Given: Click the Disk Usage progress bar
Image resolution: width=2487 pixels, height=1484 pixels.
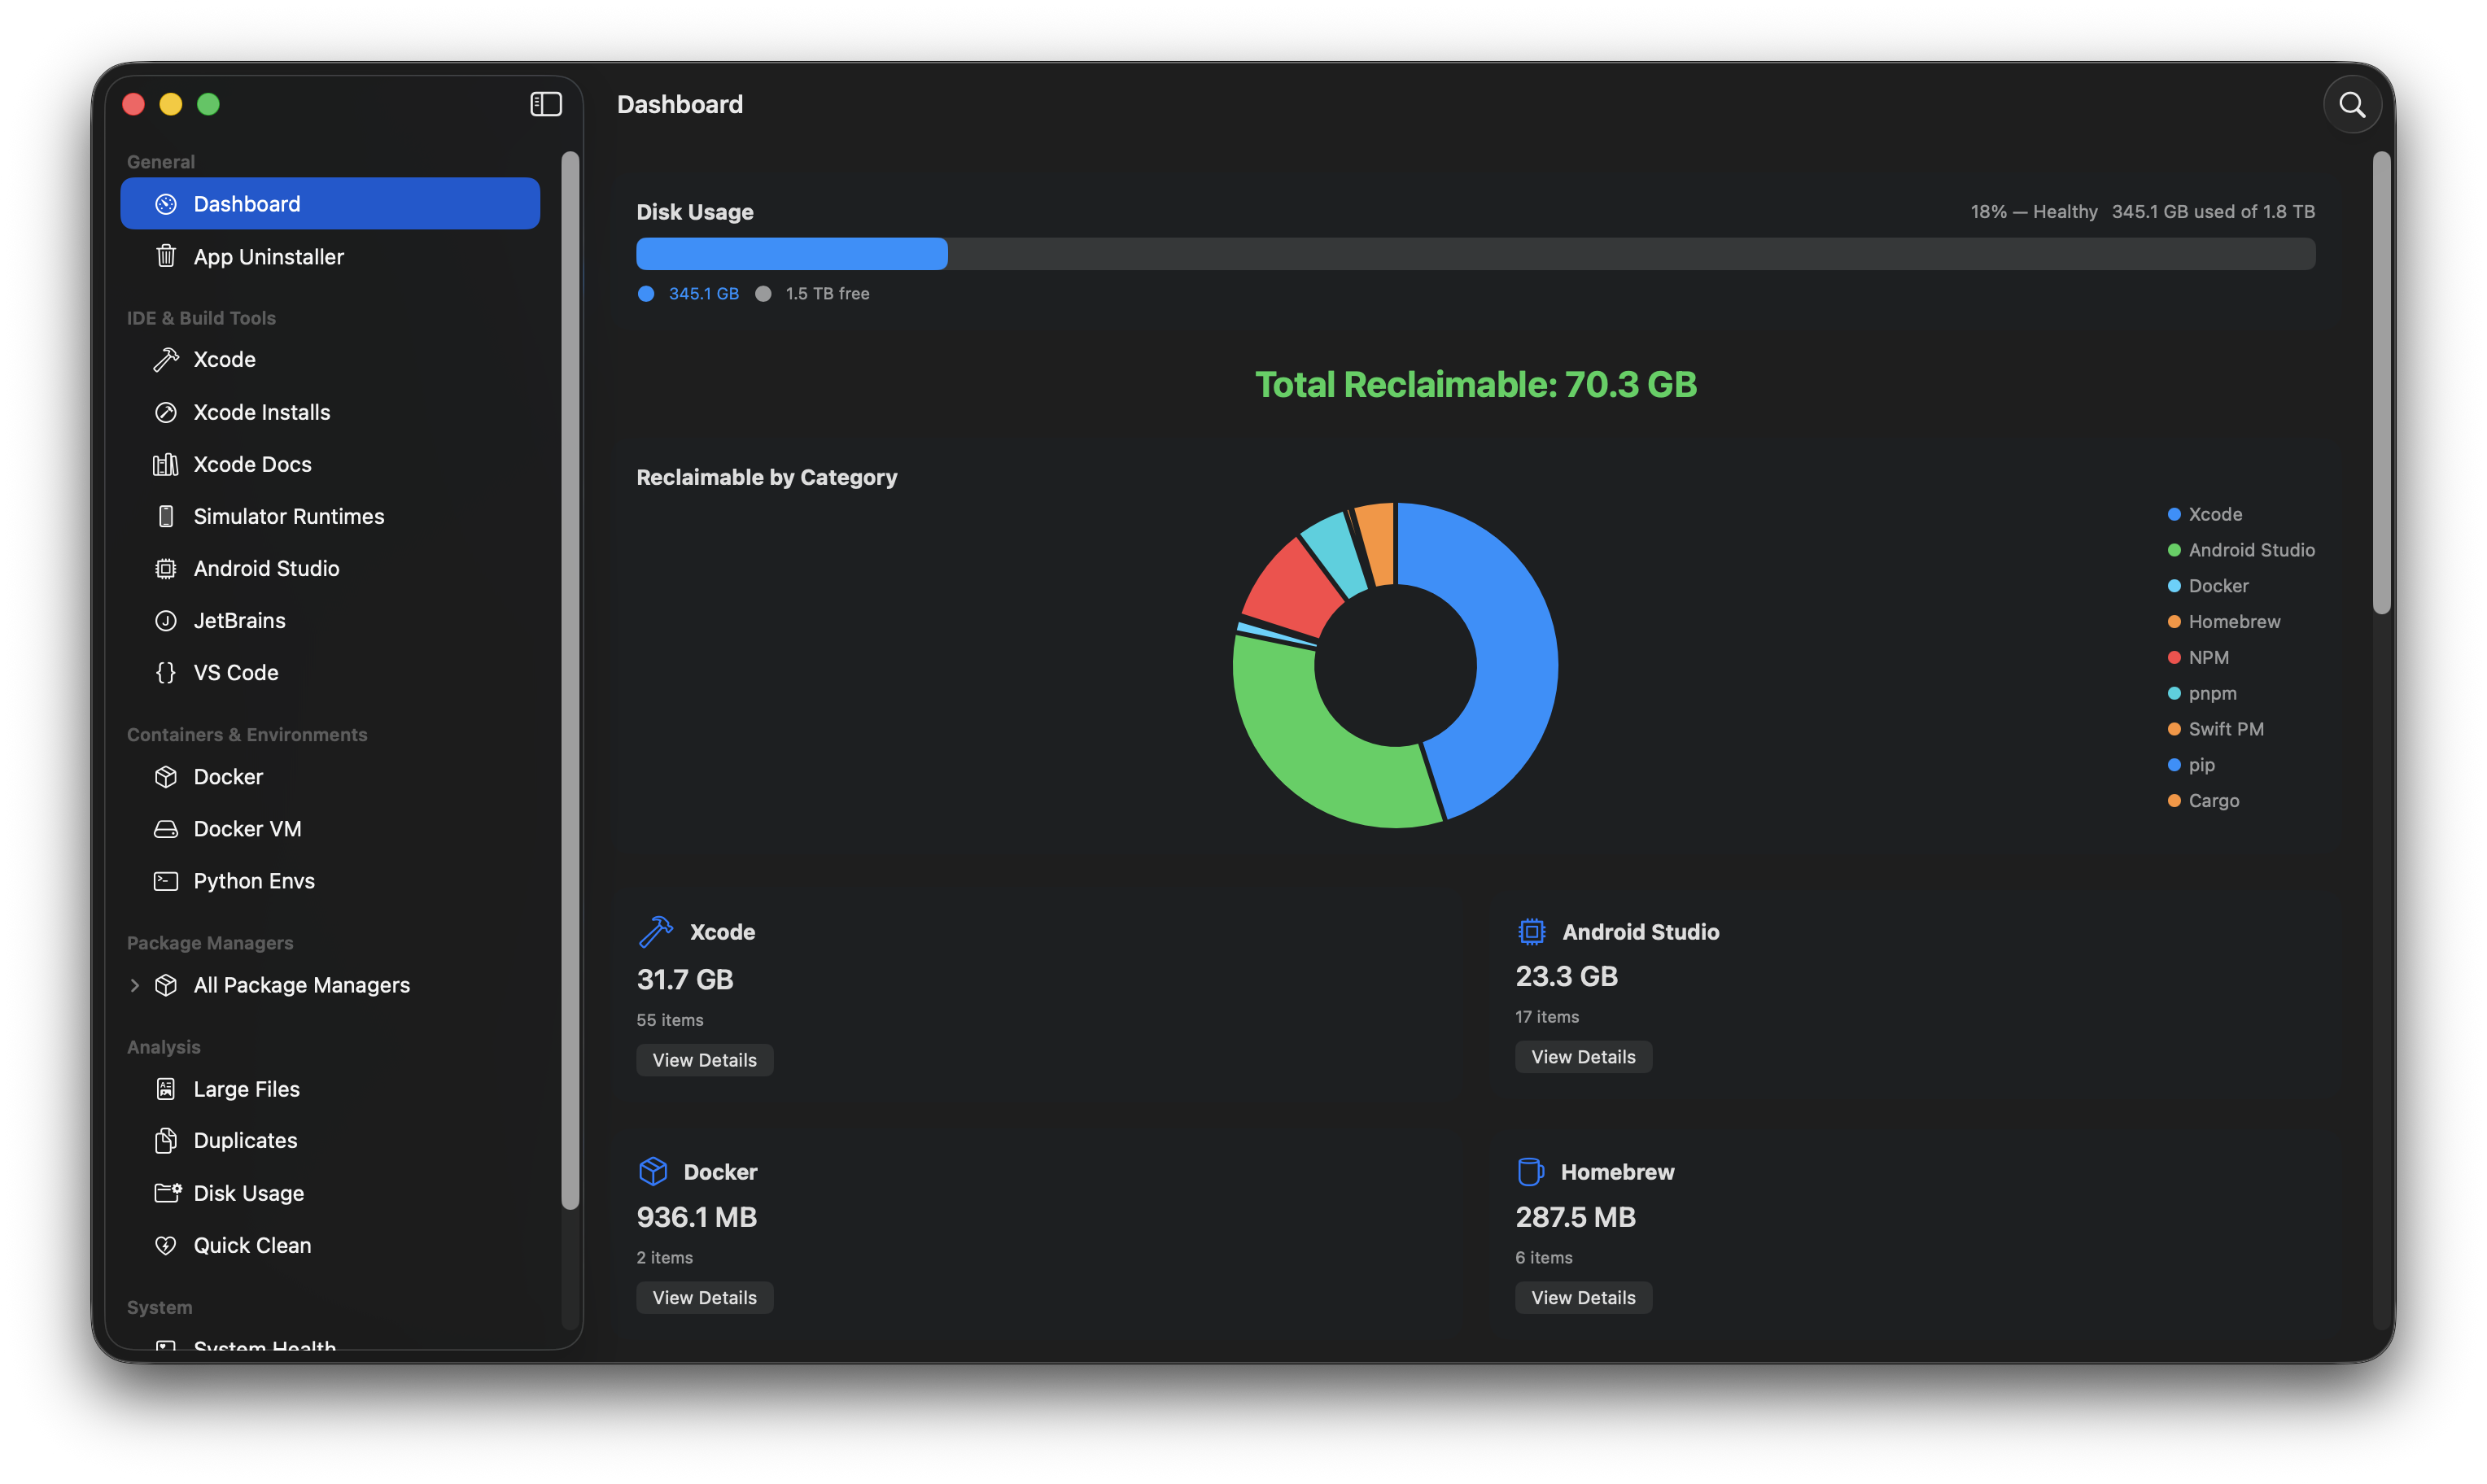Looking at the screenshot, I should (x=1476, y=254).
